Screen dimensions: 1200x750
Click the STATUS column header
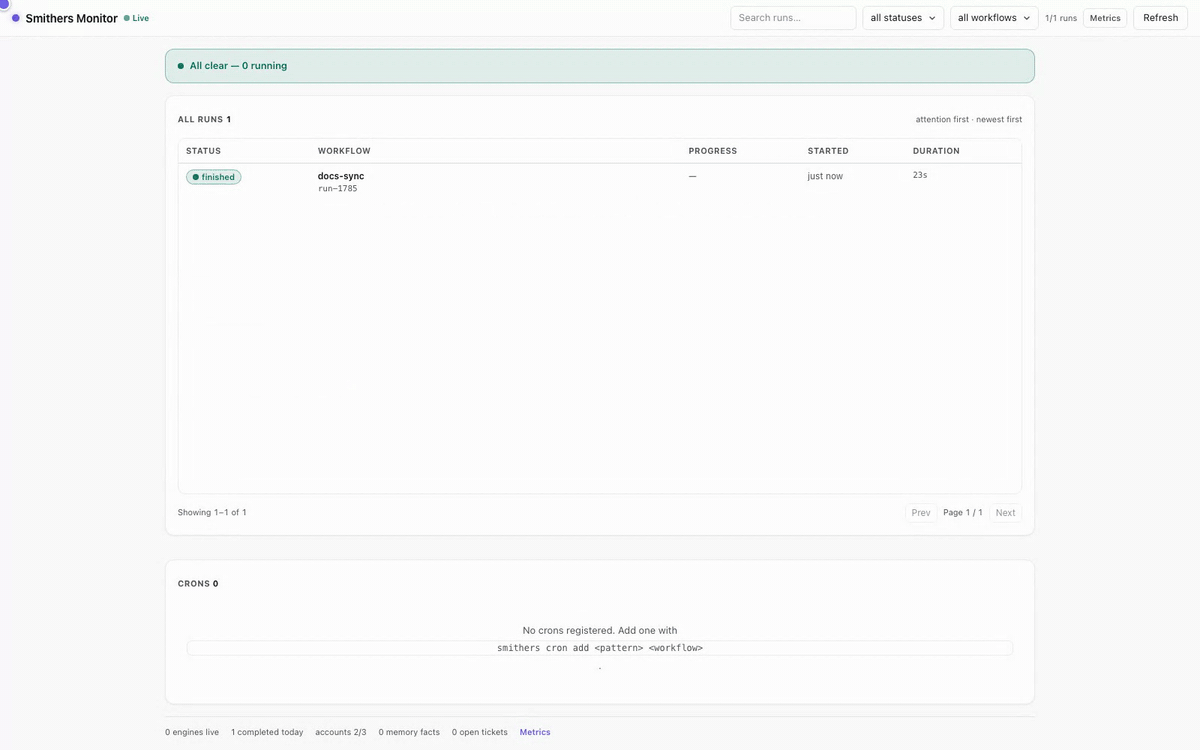click(204, 151)
